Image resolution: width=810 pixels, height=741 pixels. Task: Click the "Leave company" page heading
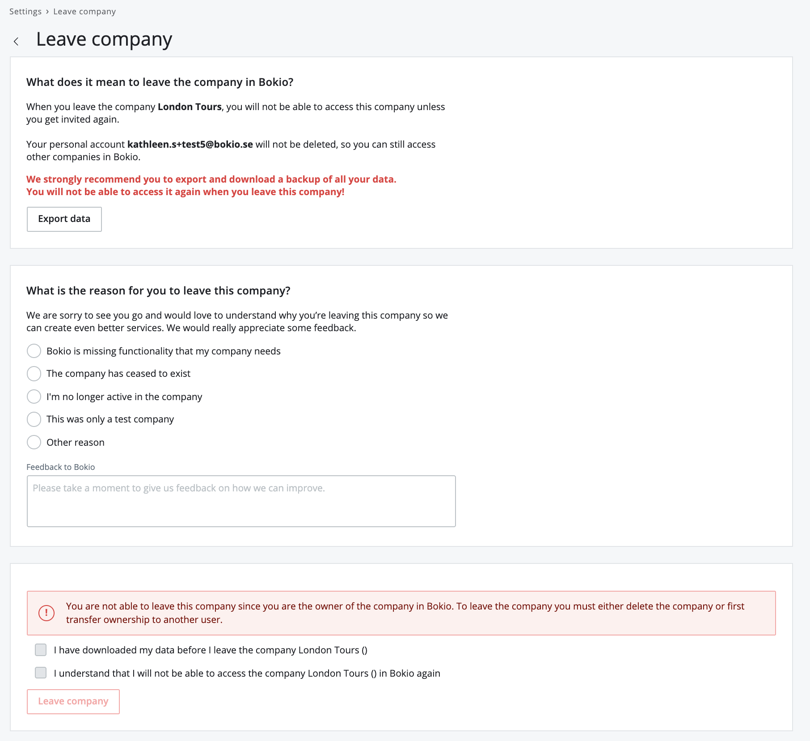[104, 40]
